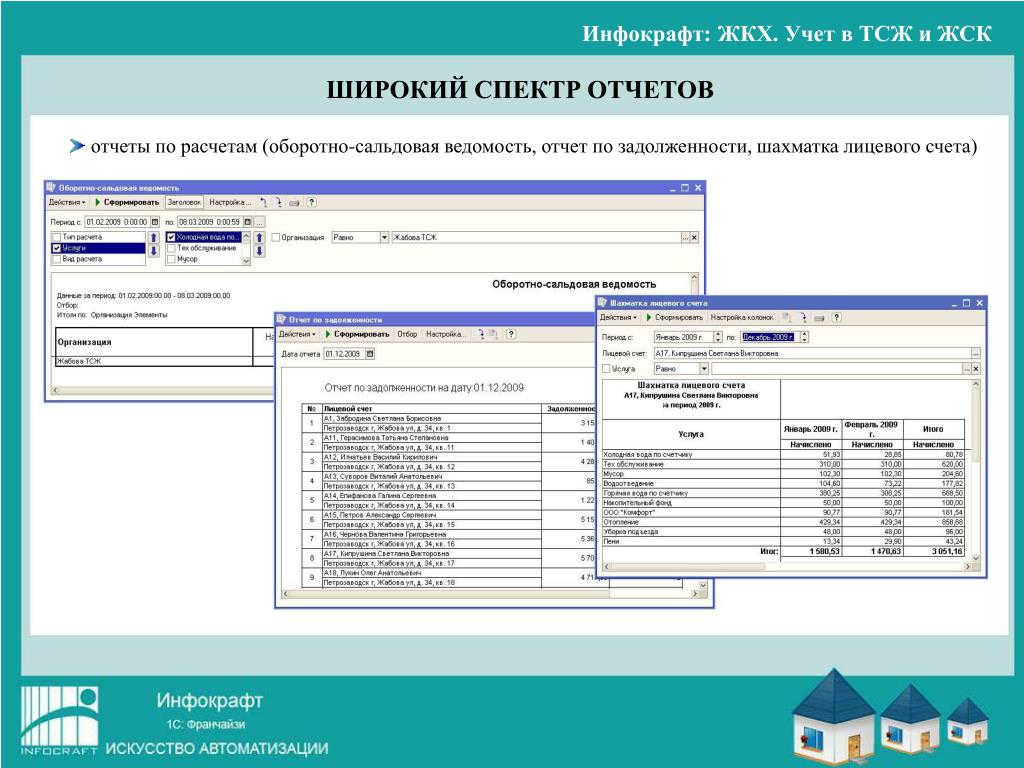This screenshot has height=768, width=1024.
Task: Open Help in Оборотно-сальдовая ведомость toolbar
Action: point(312,202)
